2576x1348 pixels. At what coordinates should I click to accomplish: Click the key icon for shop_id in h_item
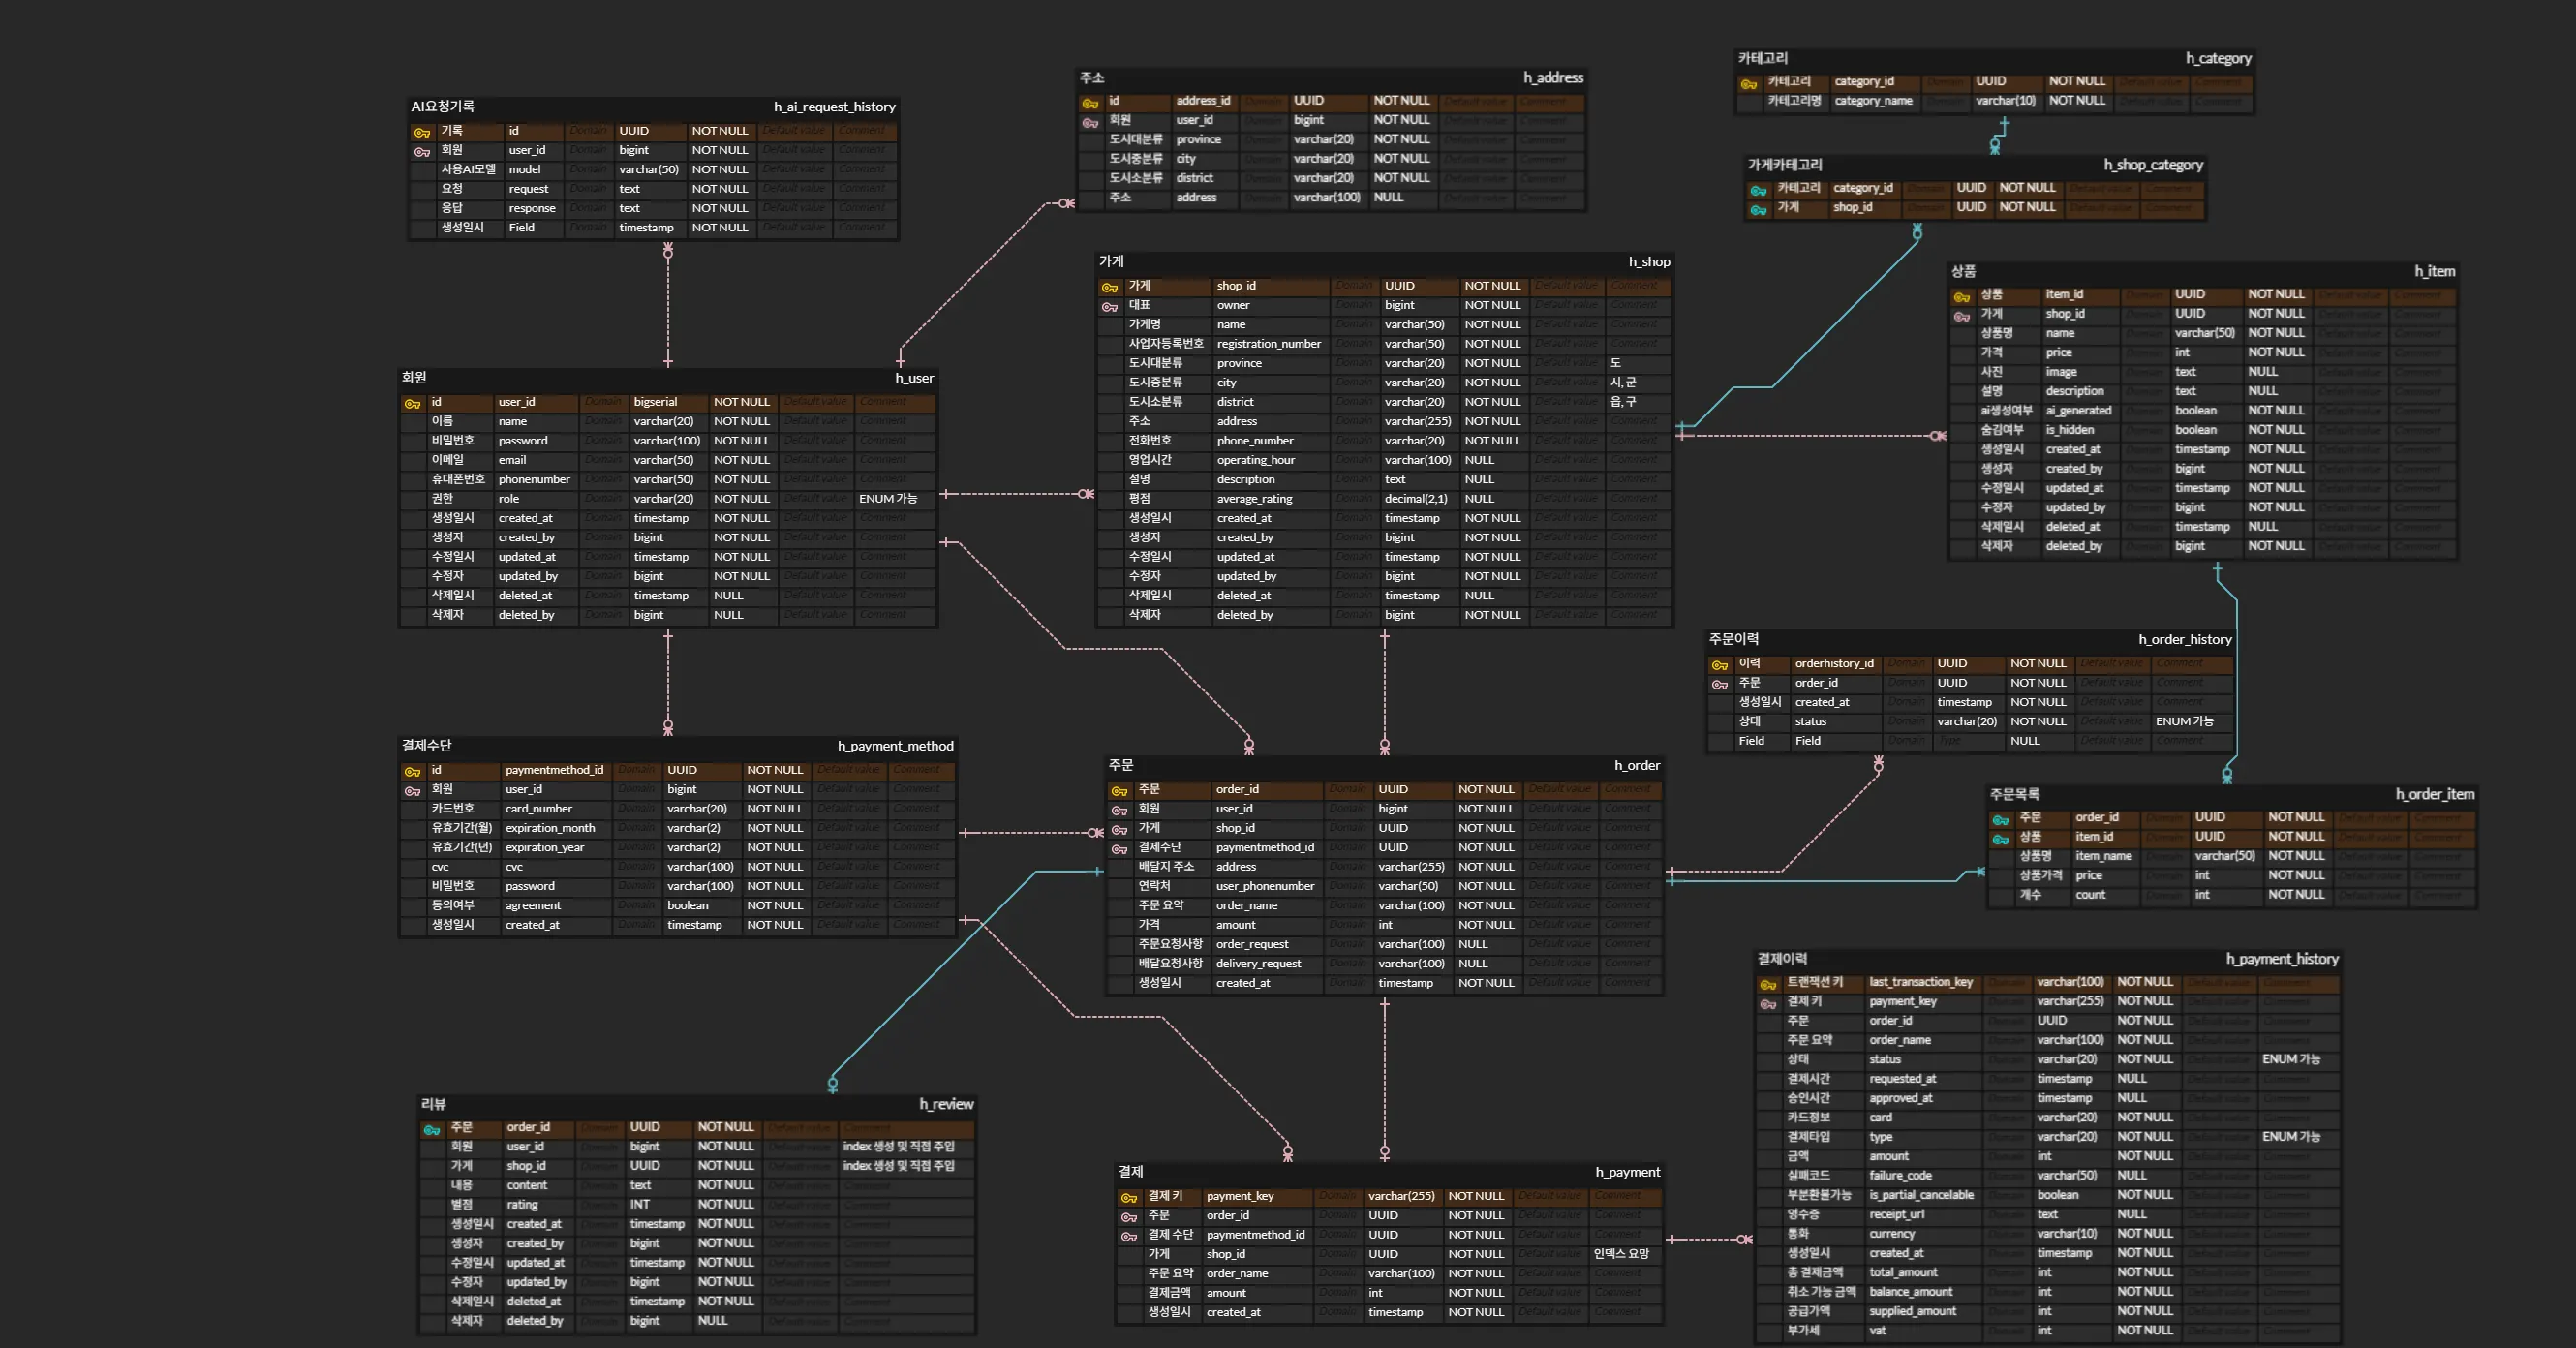click(x=1962, y=316)
